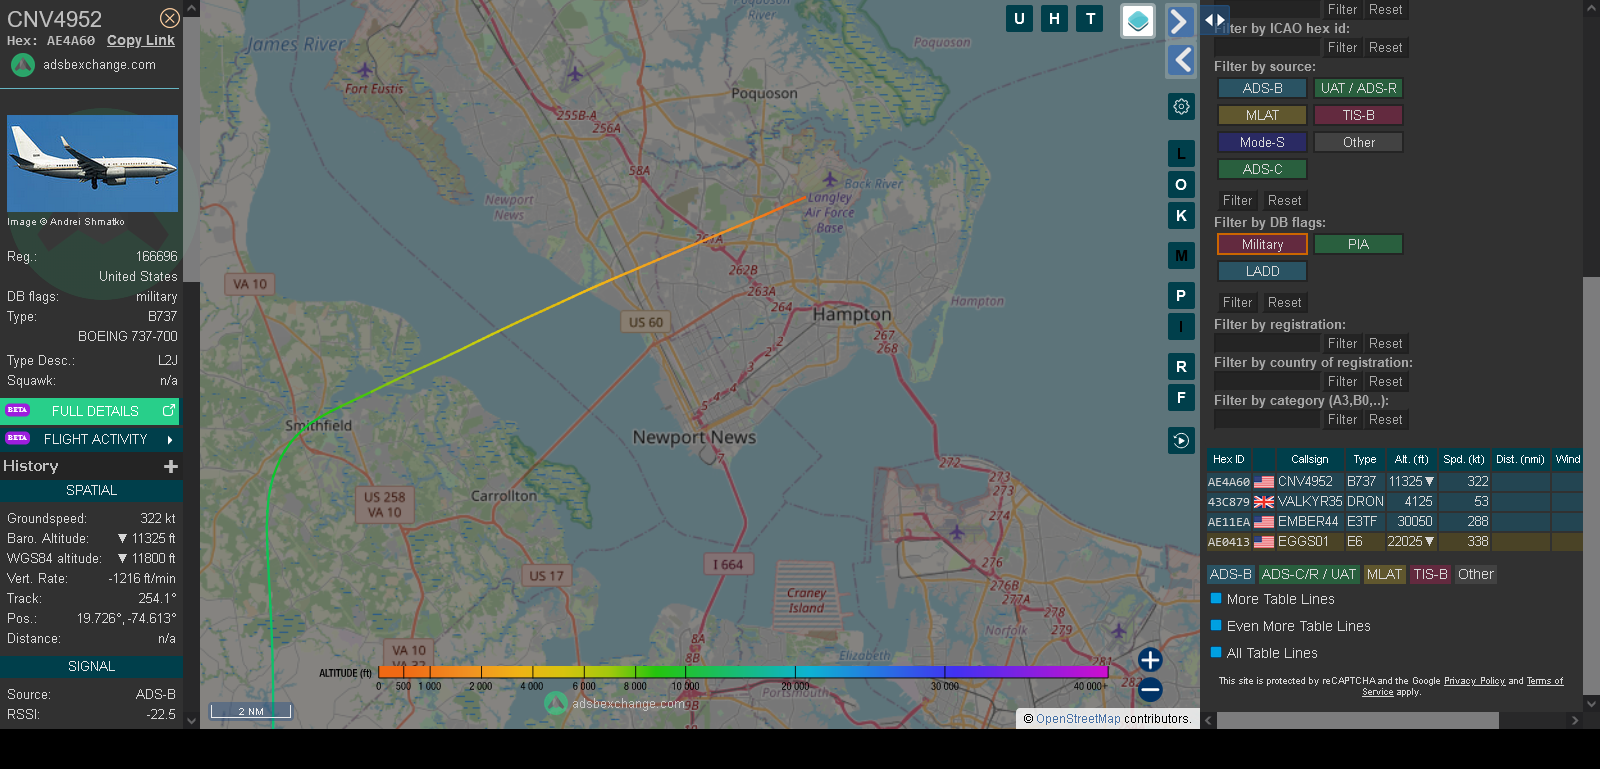Click the ADS-C/R / UAT legend label
Screen dimensions: 1600x769
pos(1308,574)
